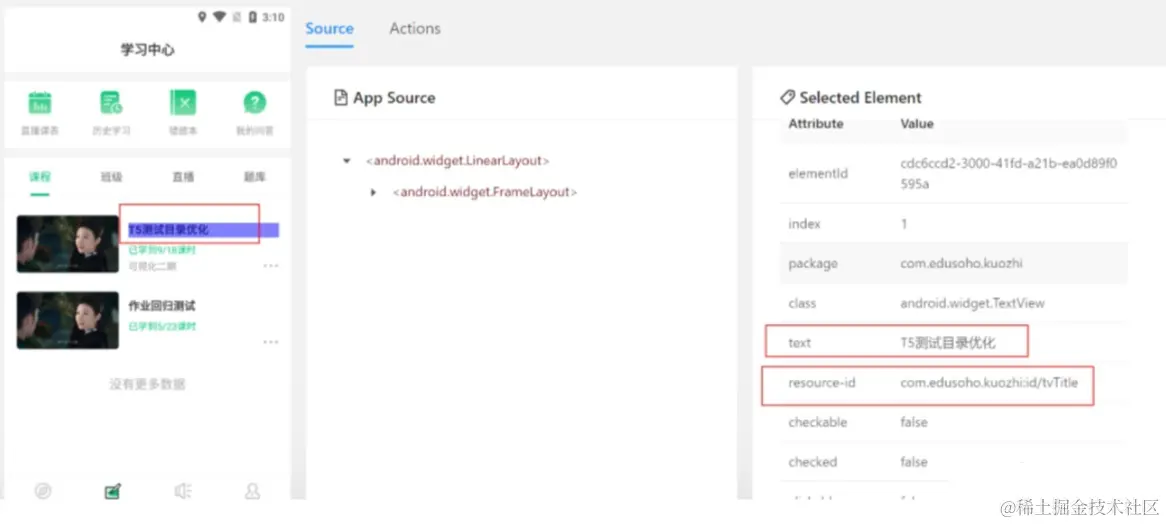The width and height of the screenshot is (1166, 524).
Task: Switch to the 班级 tab
Action: [x=111, y=177]
